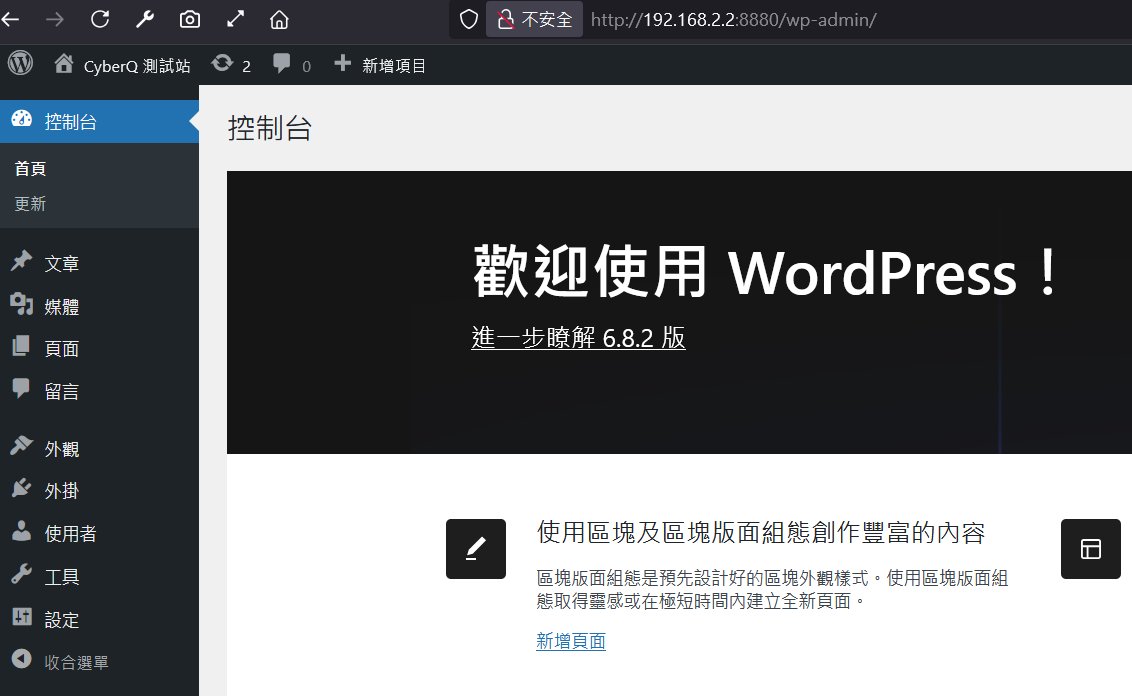Take a screenshot with the camera icon

click(x=190, y=19)
